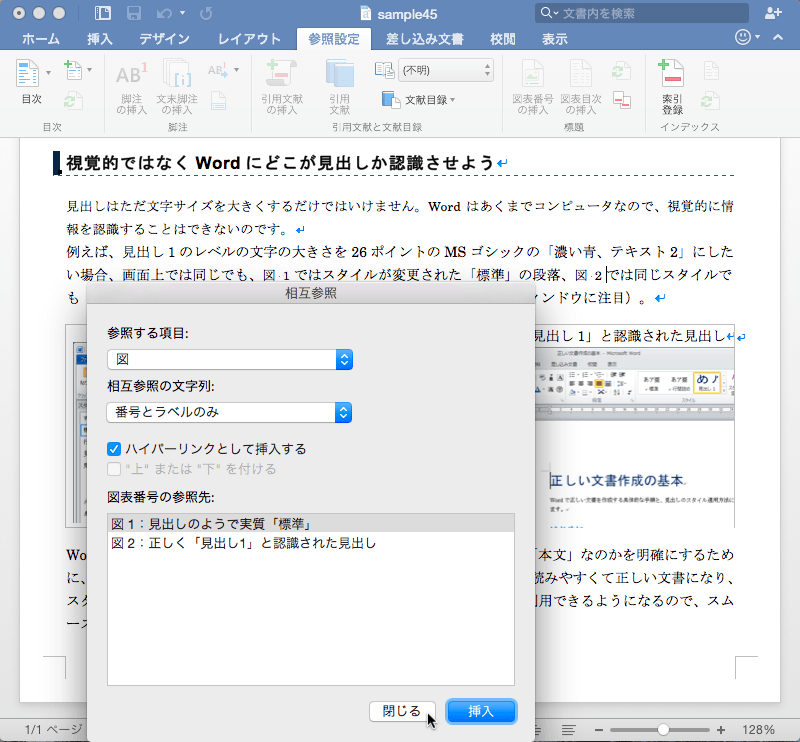Screen dimensions: 800x742
Task: Select 図 2：正しく「見出し1」と認識された見出し
Action: [311, 543]
